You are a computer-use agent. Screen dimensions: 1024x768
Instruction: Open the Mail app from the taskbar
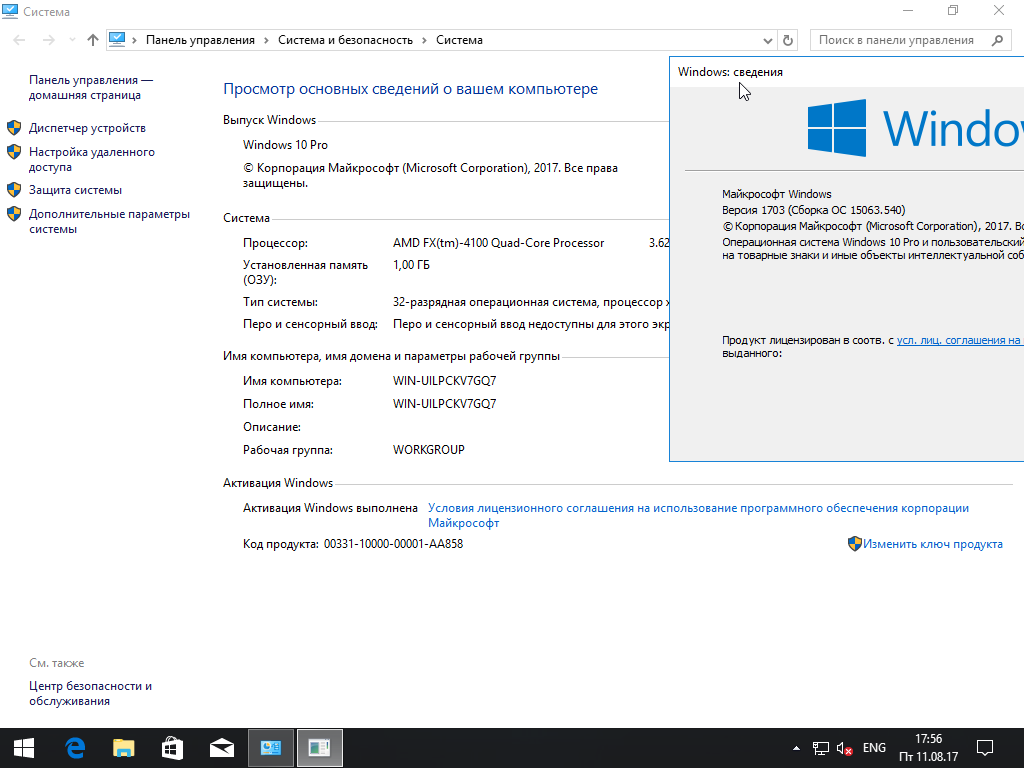tap(221, 748)
